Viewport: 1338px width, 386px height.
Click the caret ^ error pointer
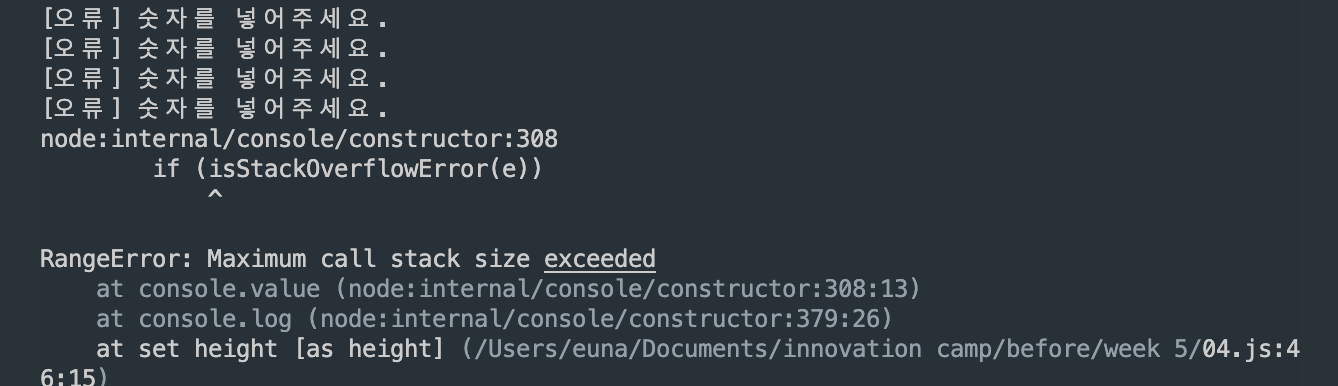[214, 196]
